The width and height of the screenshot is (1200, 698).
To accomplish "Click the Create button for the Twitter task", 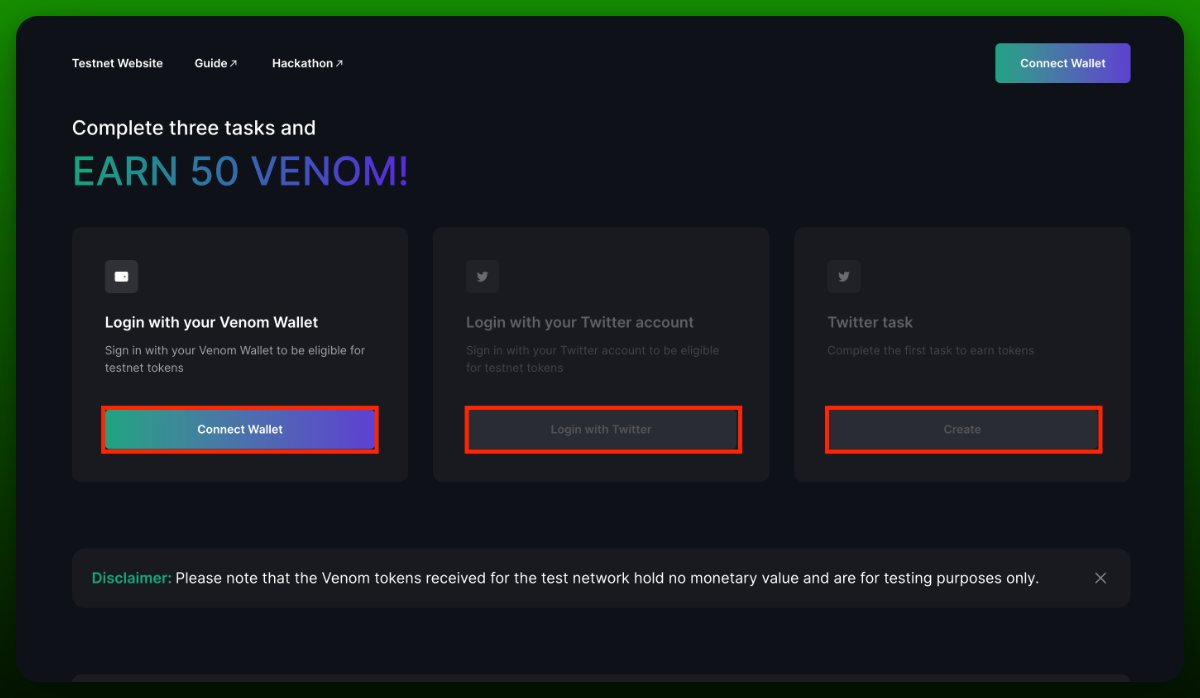I will pyautogui.click(x=962, y=429).
